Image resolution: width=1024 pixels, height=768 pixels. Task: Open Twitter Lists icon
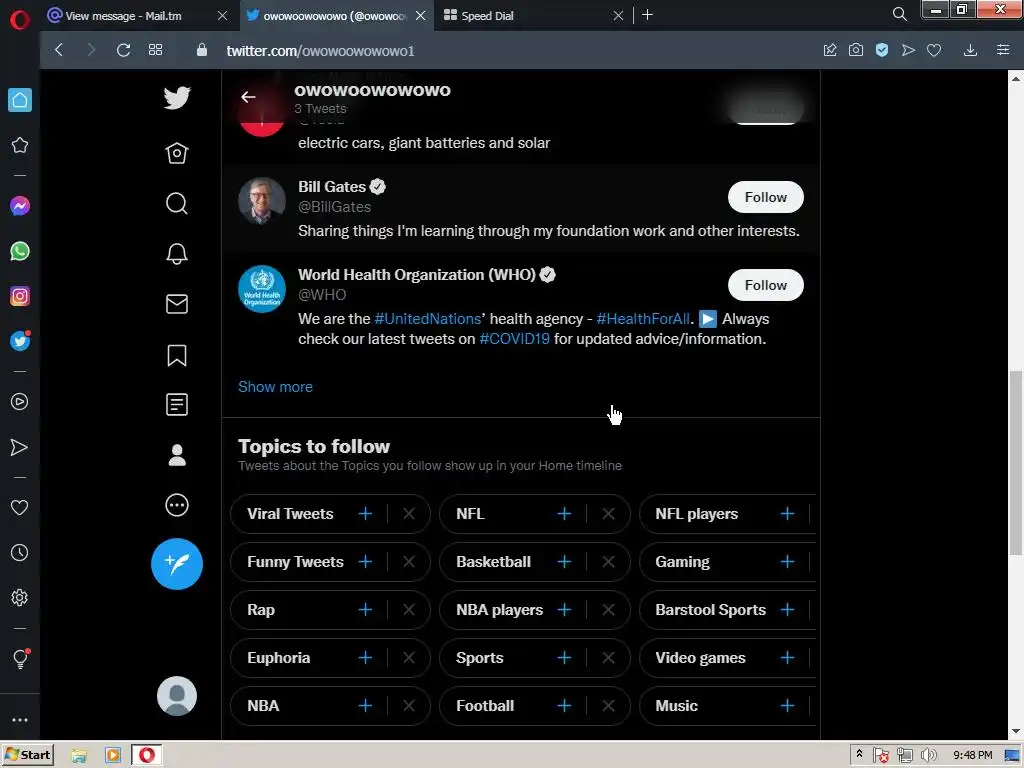coord(177,405)
